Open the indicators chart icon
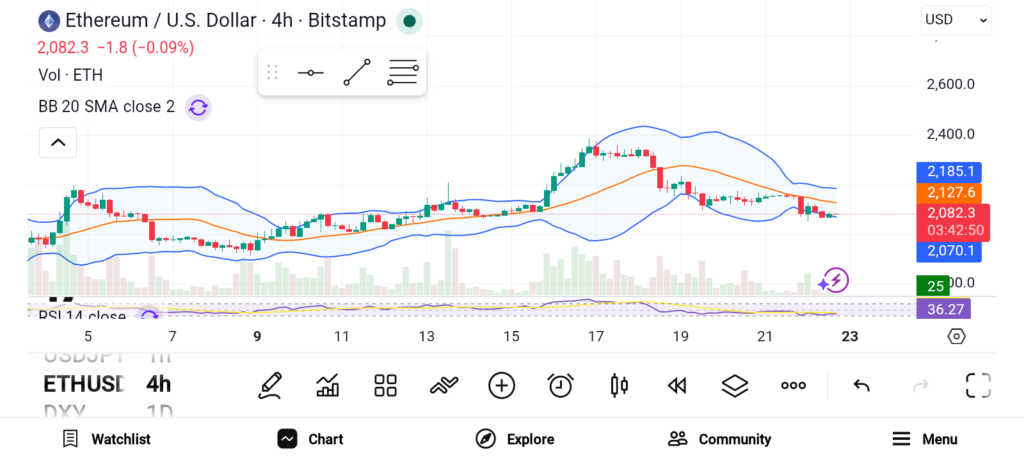Viewport: 1024px width, 461px height. tap(327, 385)
